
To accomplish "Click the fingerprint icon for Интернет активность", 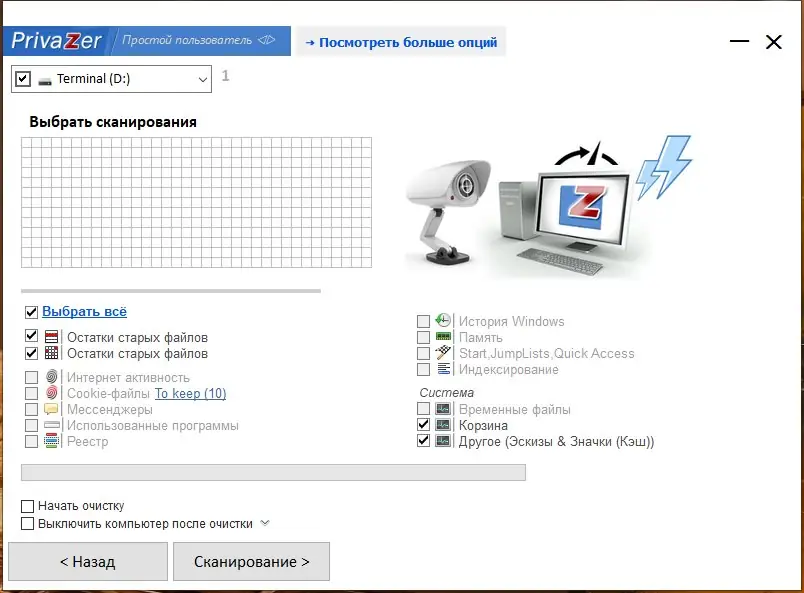I will click(51, 377).
